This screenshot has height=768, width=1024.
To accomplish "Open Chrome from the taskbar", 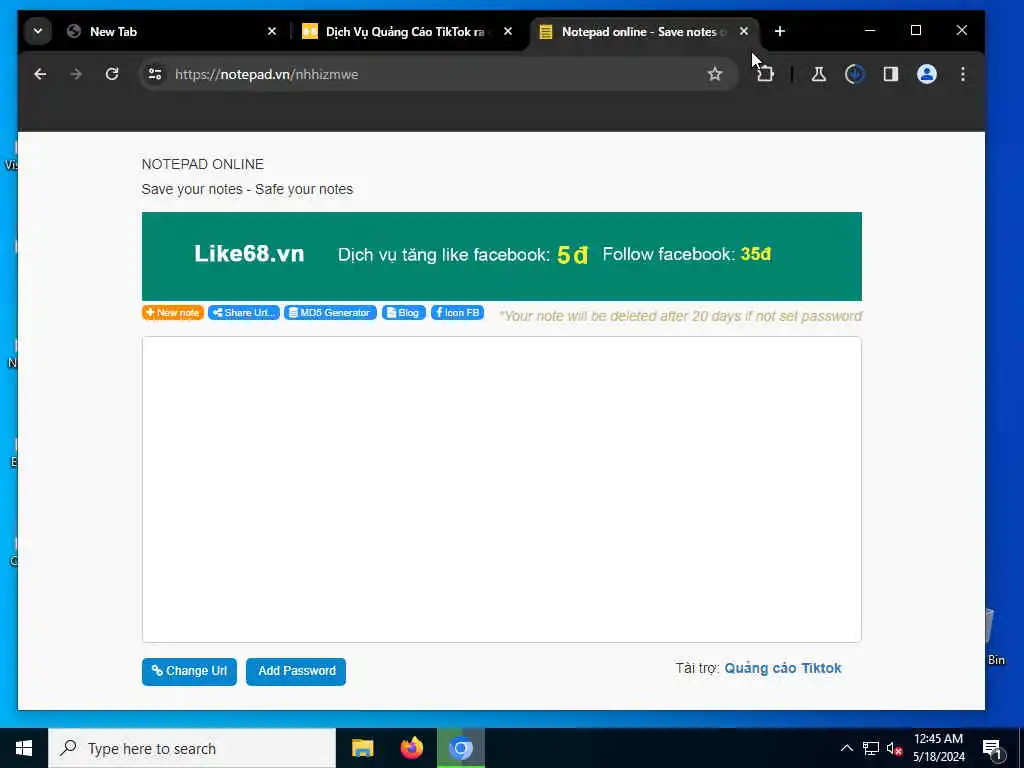I will point(461,748).
